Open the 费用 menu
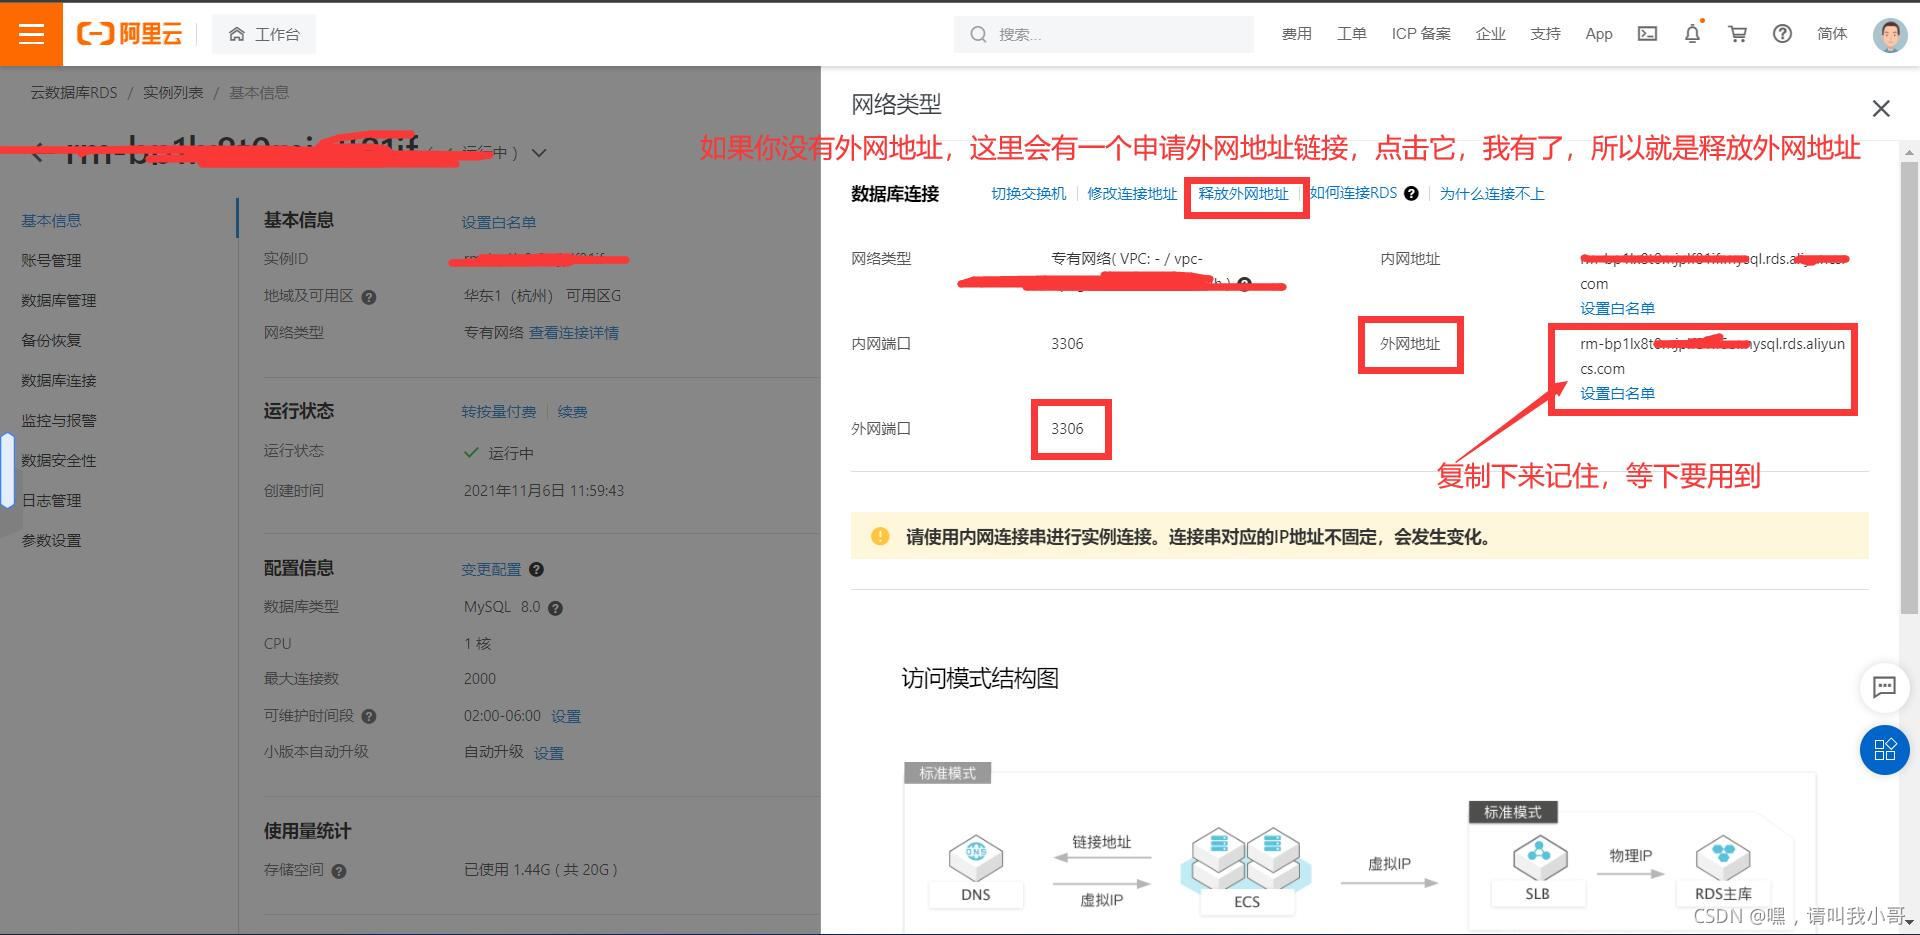This screenshot has width=1920, height=935. (1296, 34)
